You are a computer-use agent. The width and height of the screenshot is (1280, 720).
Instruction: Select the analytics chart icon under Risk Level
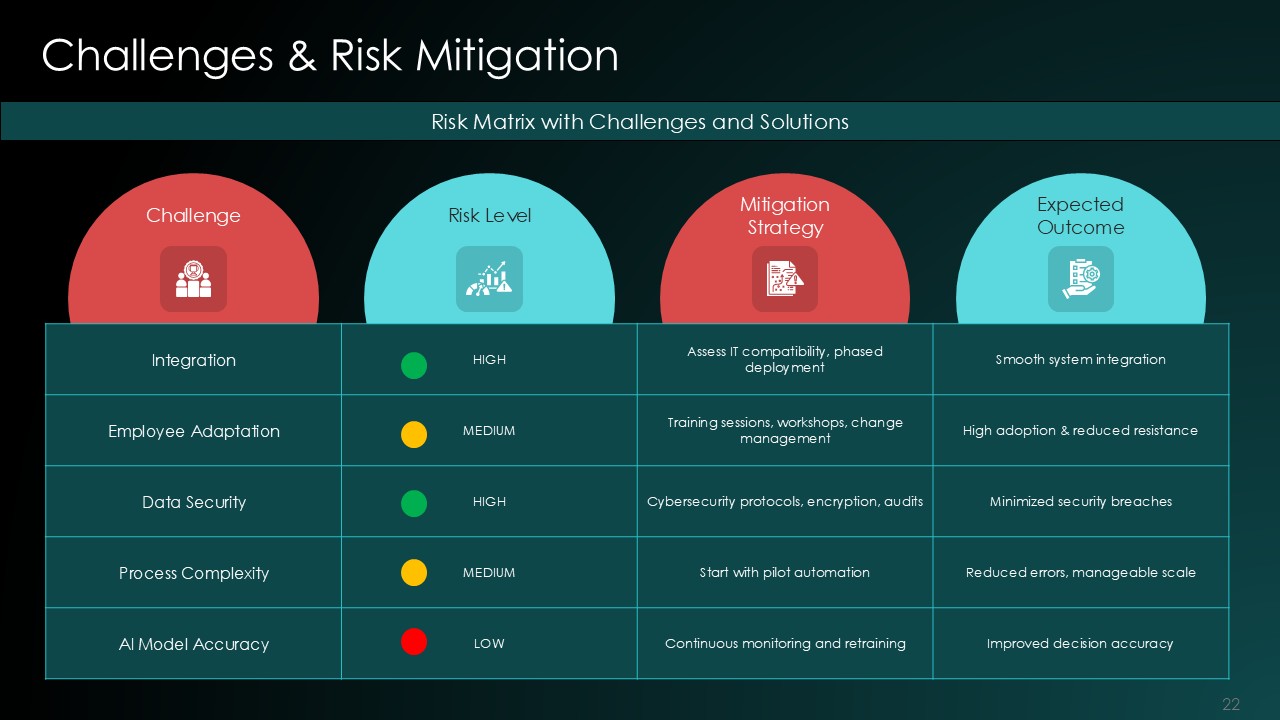tap(489, 279)
